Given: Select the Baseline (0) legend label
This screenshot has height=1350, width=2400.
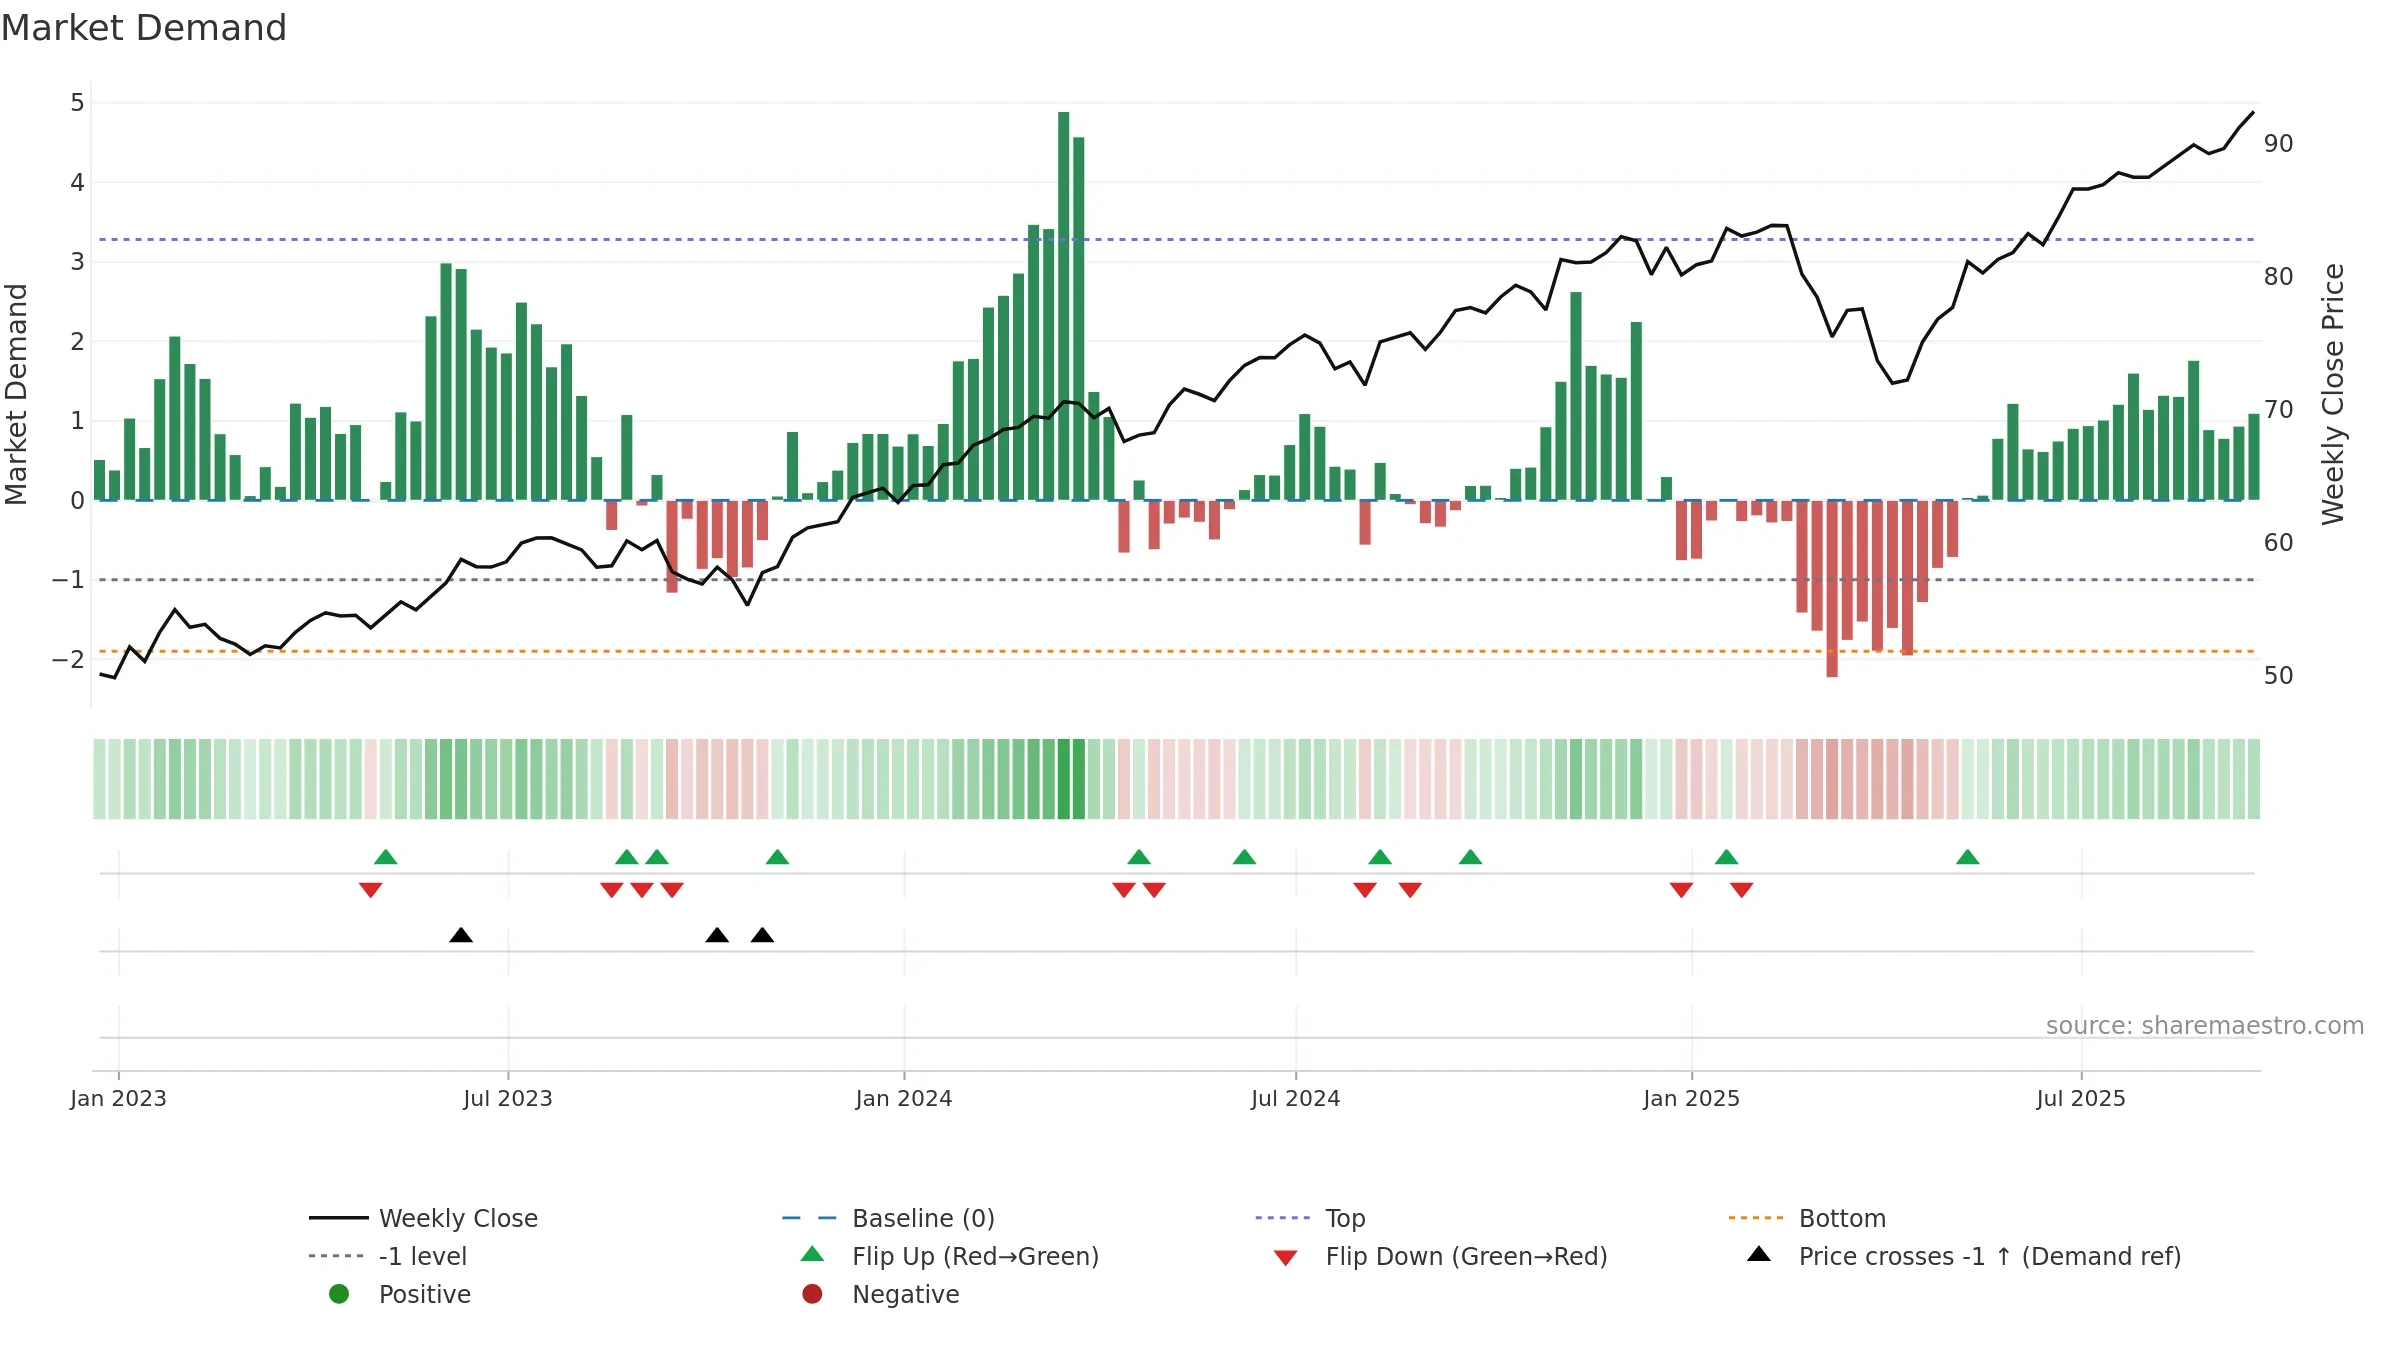Looking at the screenshot, I should coord(923,1218).
